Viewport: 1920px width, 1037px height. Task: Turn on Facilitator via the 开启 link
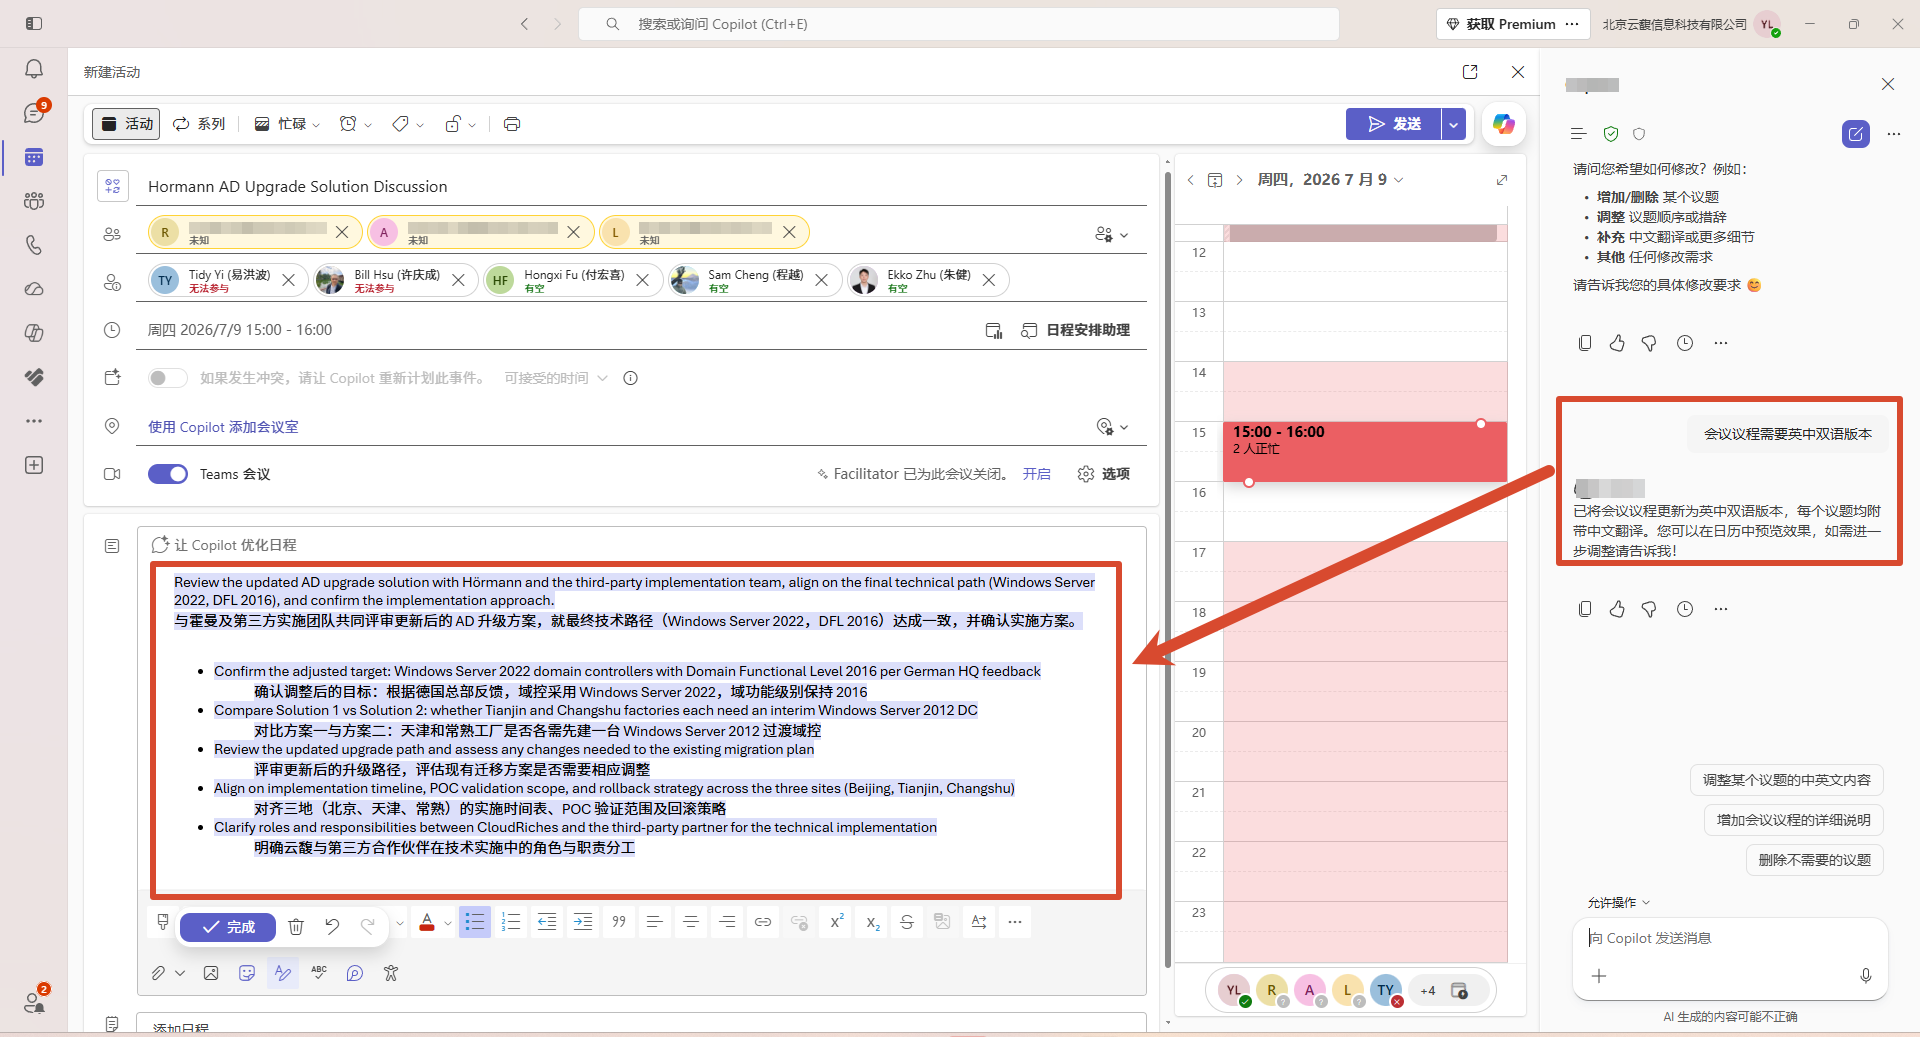pos(1036,474)
